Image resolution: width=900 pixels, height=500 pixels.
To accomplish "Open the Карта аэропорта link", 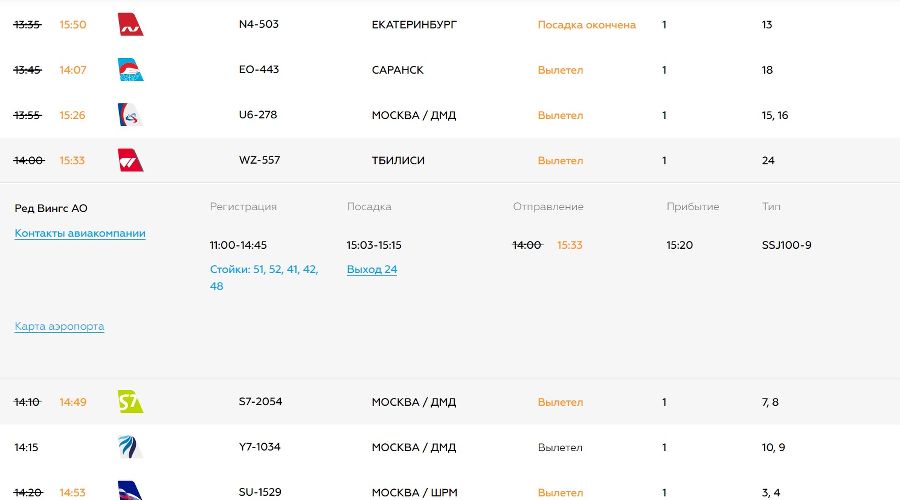I will click(59, 326).
